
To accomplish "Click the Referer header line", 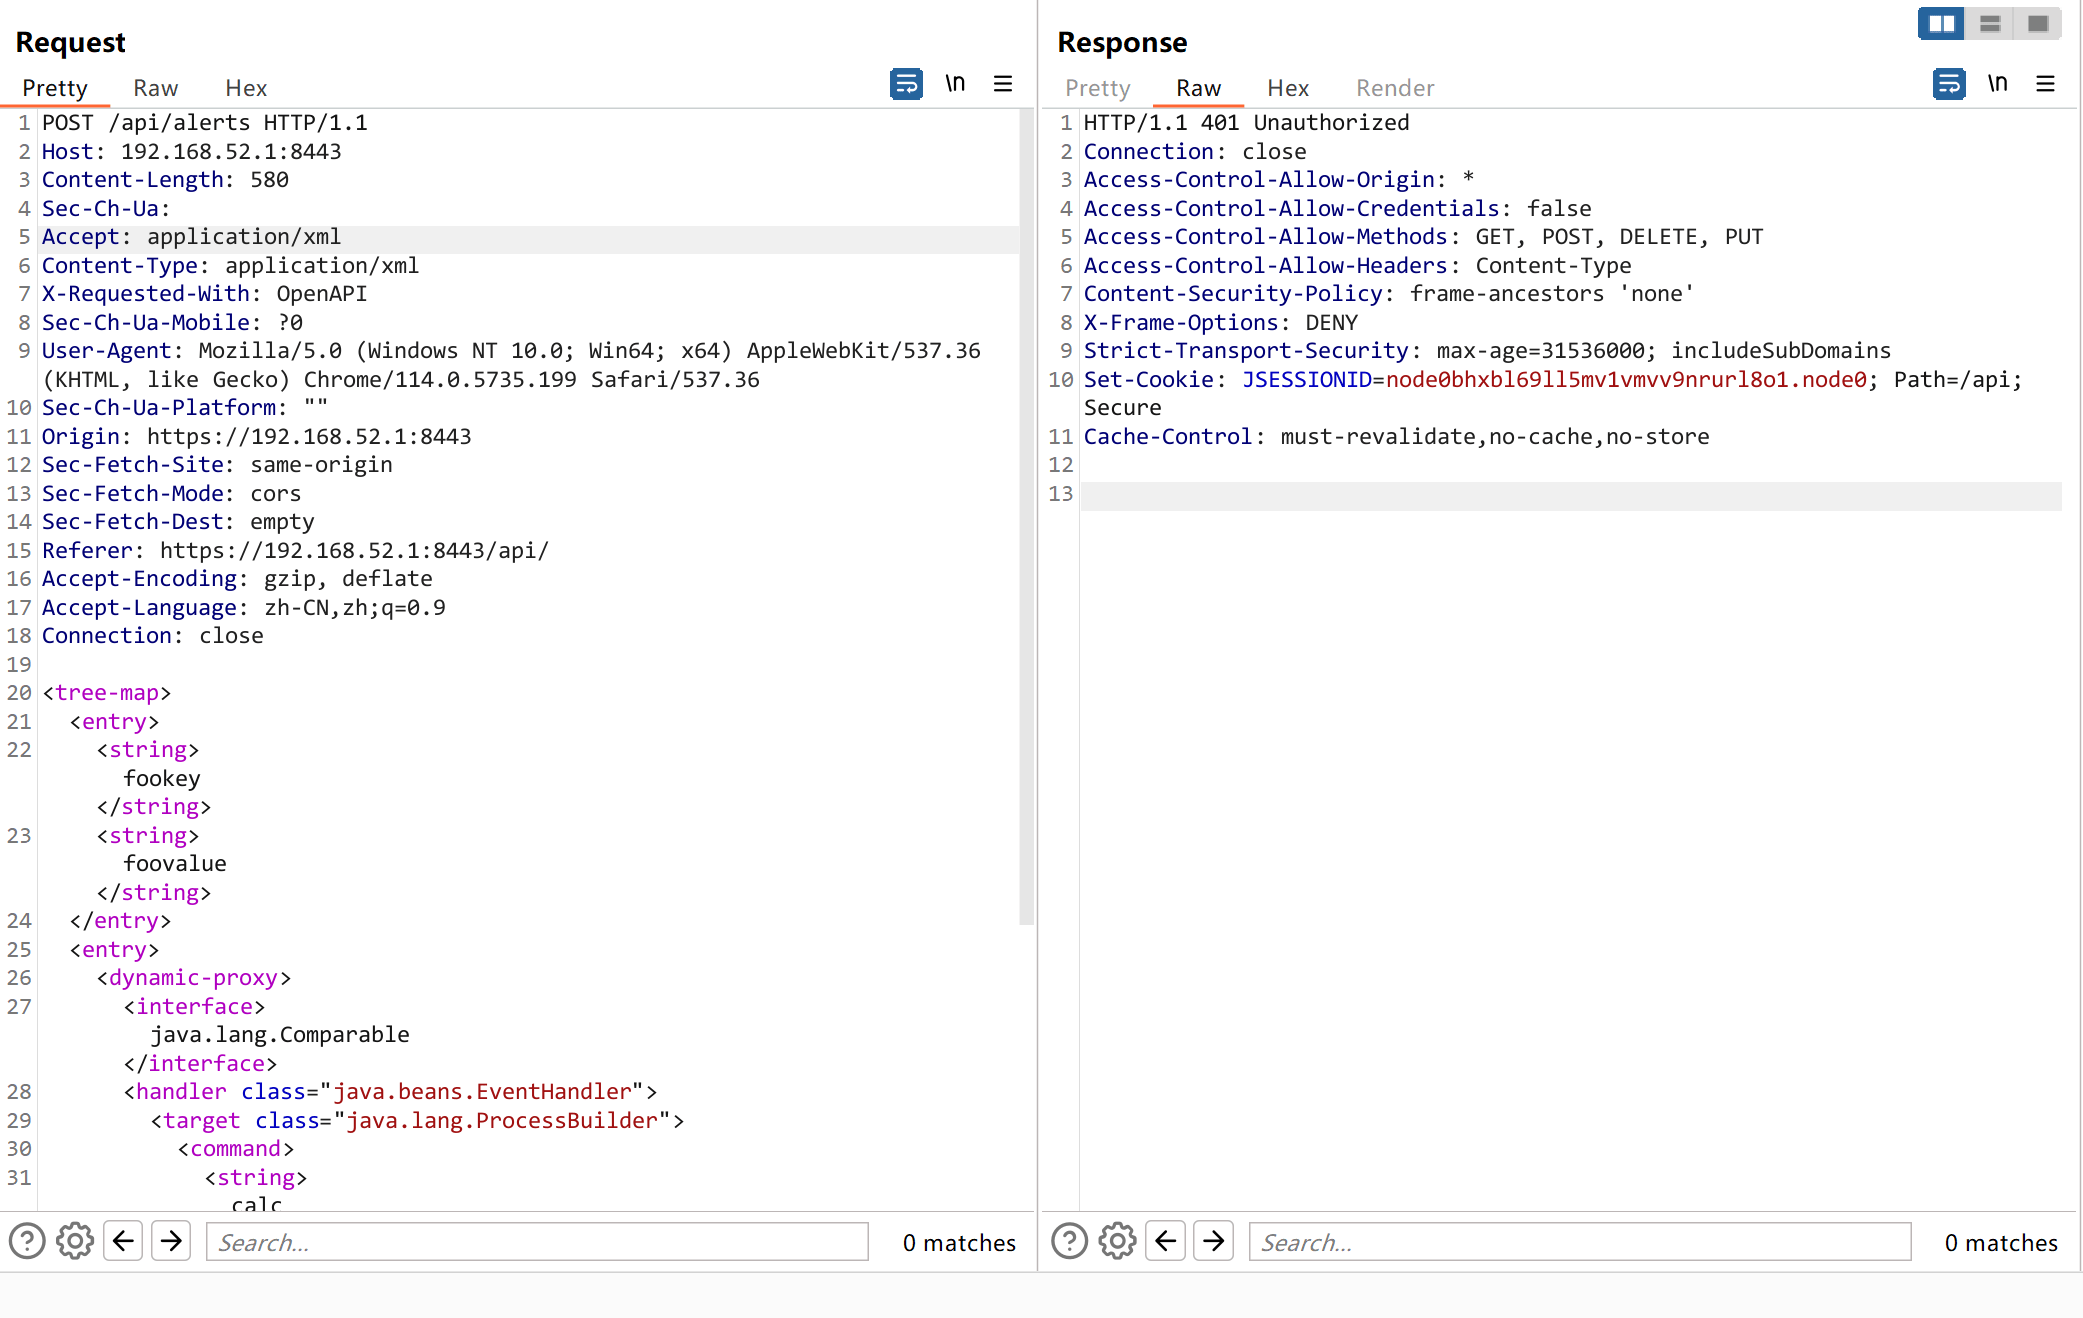I will click(296, 551).
